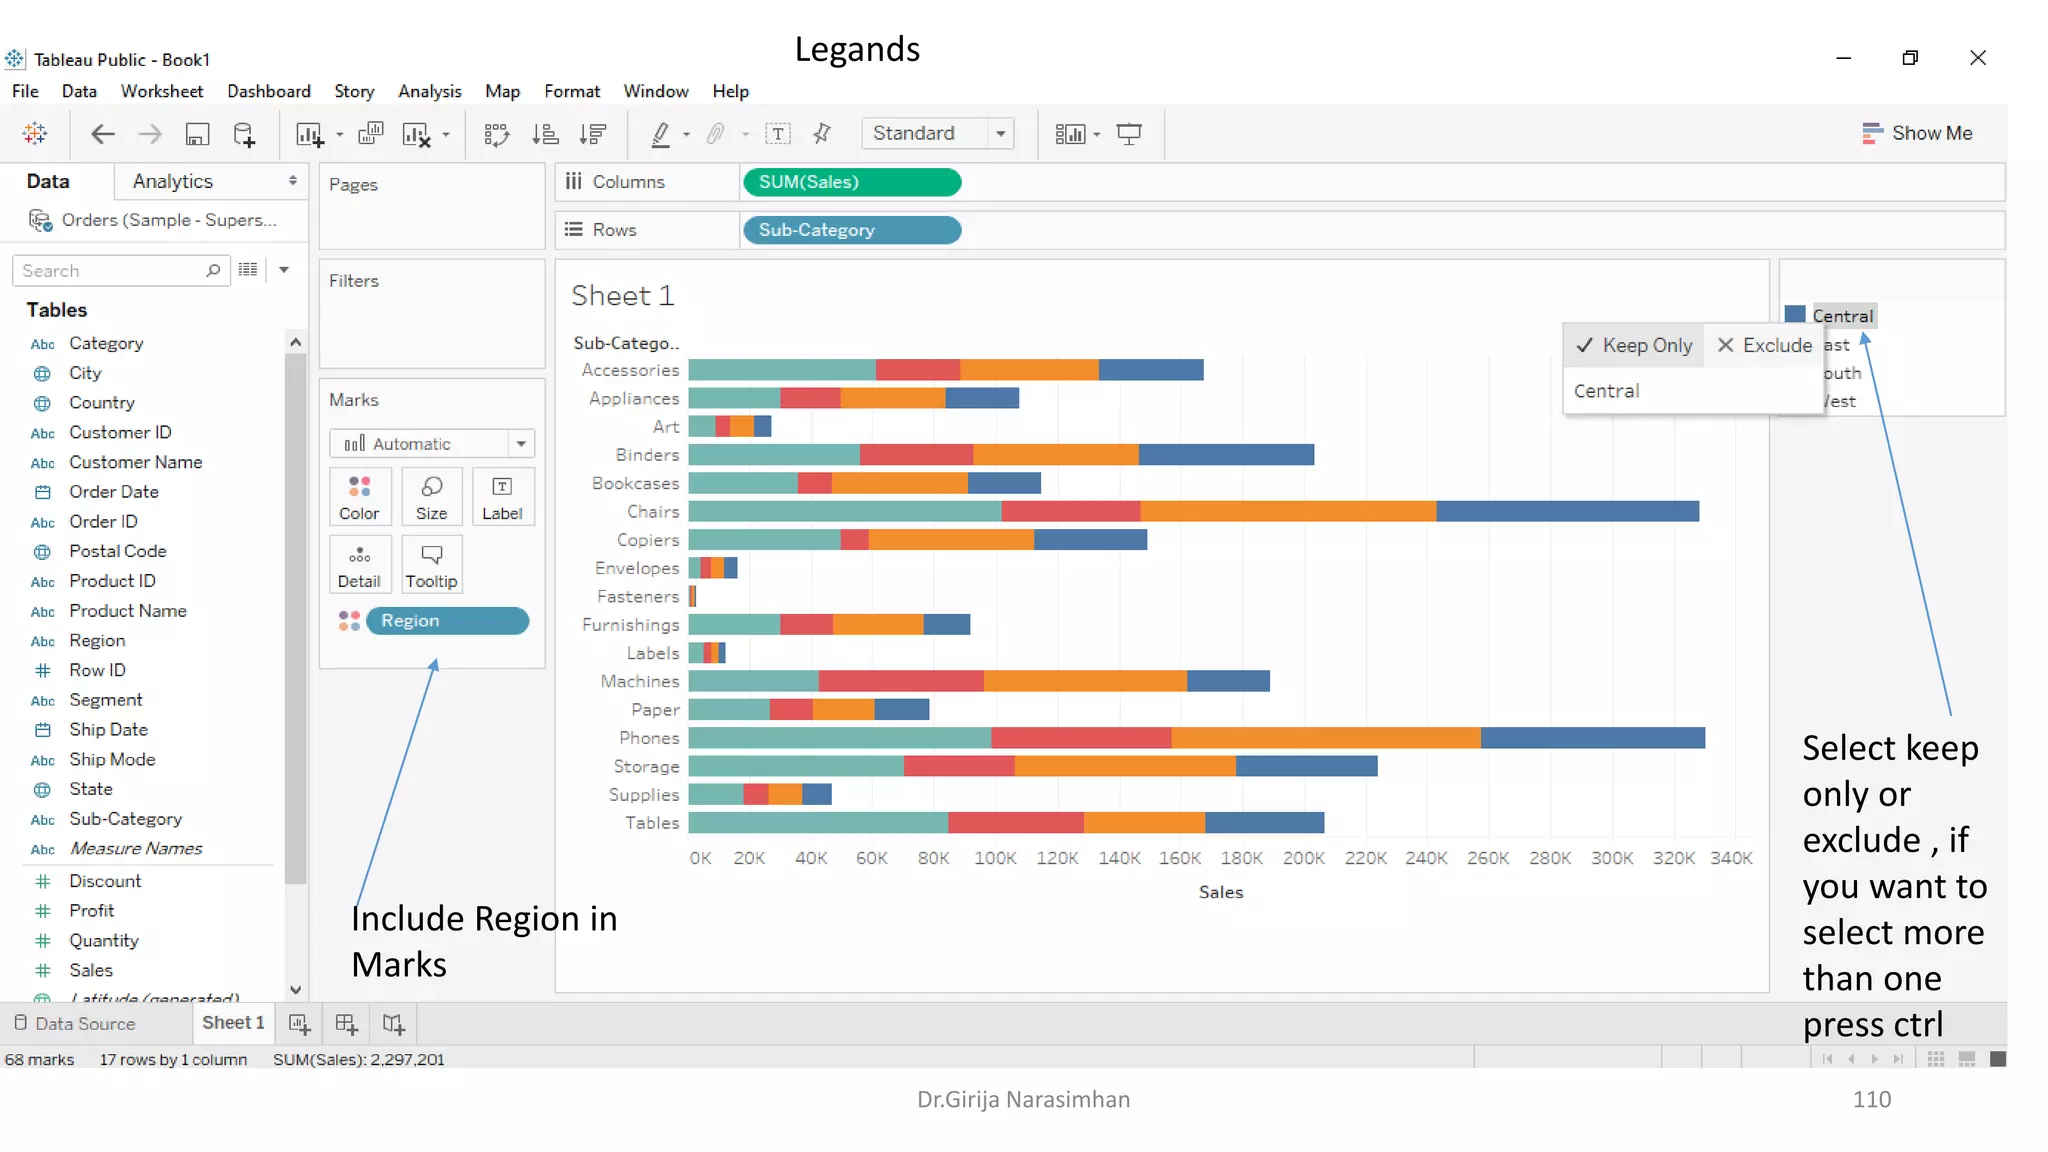Click the New Data Source icon

coord(244,134)
